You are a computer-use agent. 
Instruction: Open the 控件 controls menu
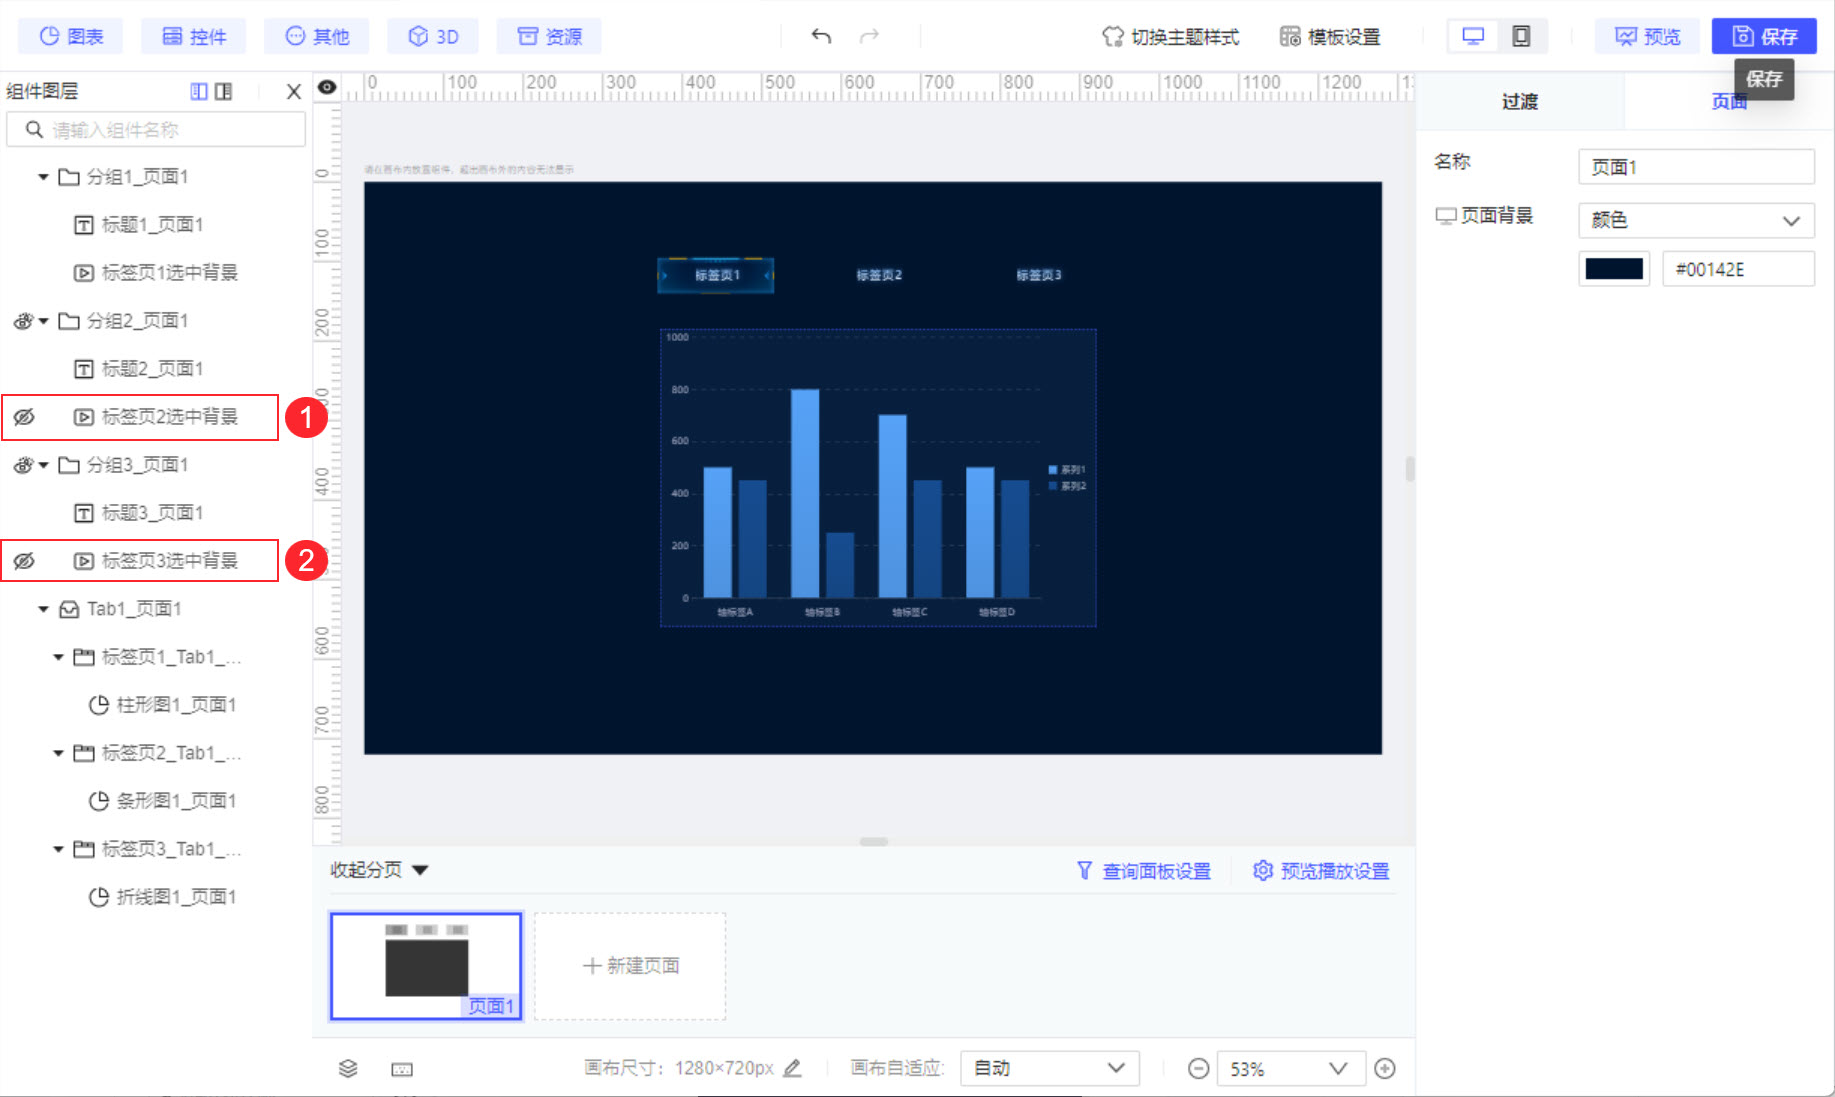pos(193,36)
